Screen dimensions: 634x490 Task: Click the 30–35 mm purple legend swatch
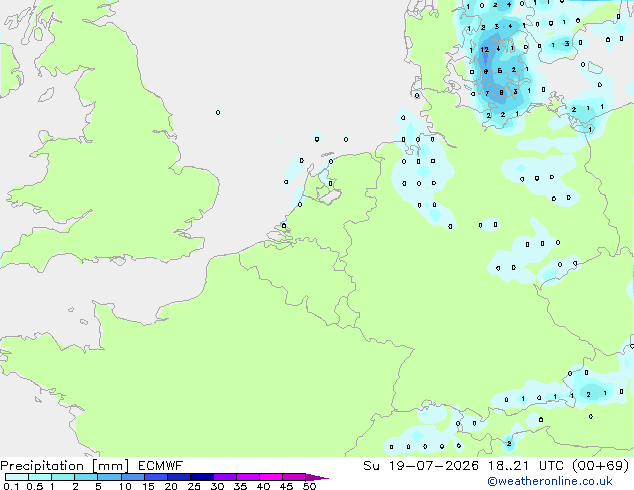tap(224, 477)
